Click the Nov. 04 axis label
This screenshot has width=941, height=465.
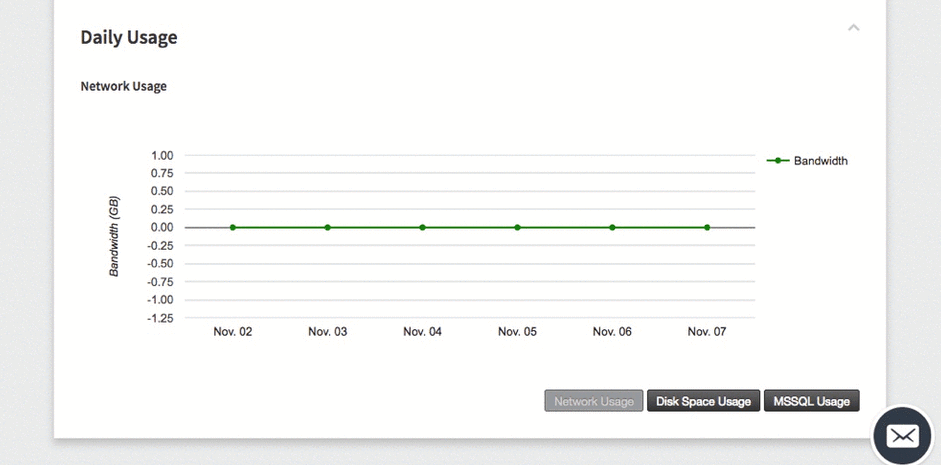click(422, 332)
